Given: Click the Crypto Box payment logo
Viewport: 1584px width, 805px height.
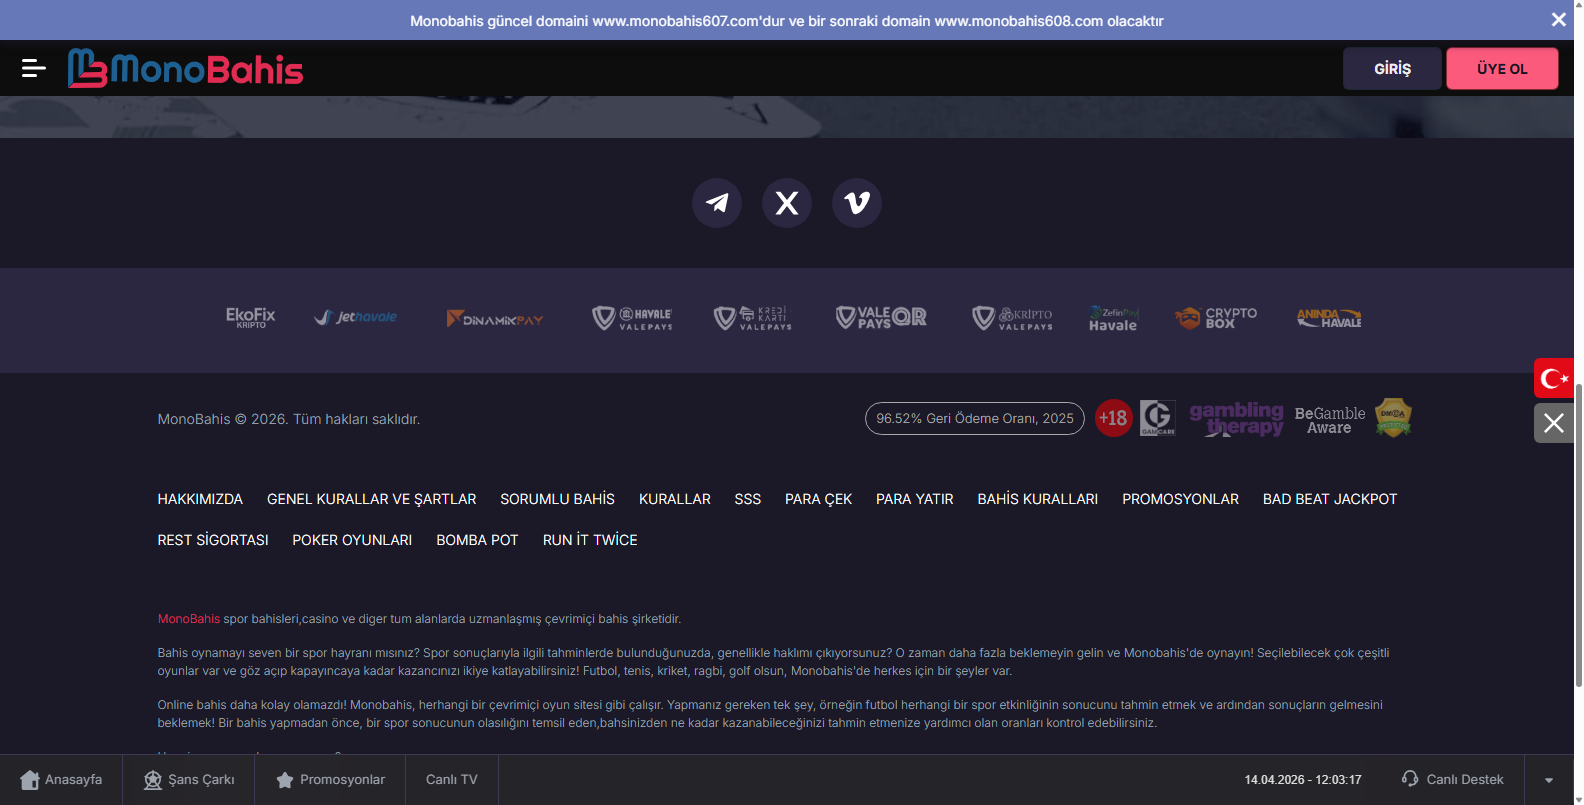Looking at the screenshot, I should tap(1216, 318).
